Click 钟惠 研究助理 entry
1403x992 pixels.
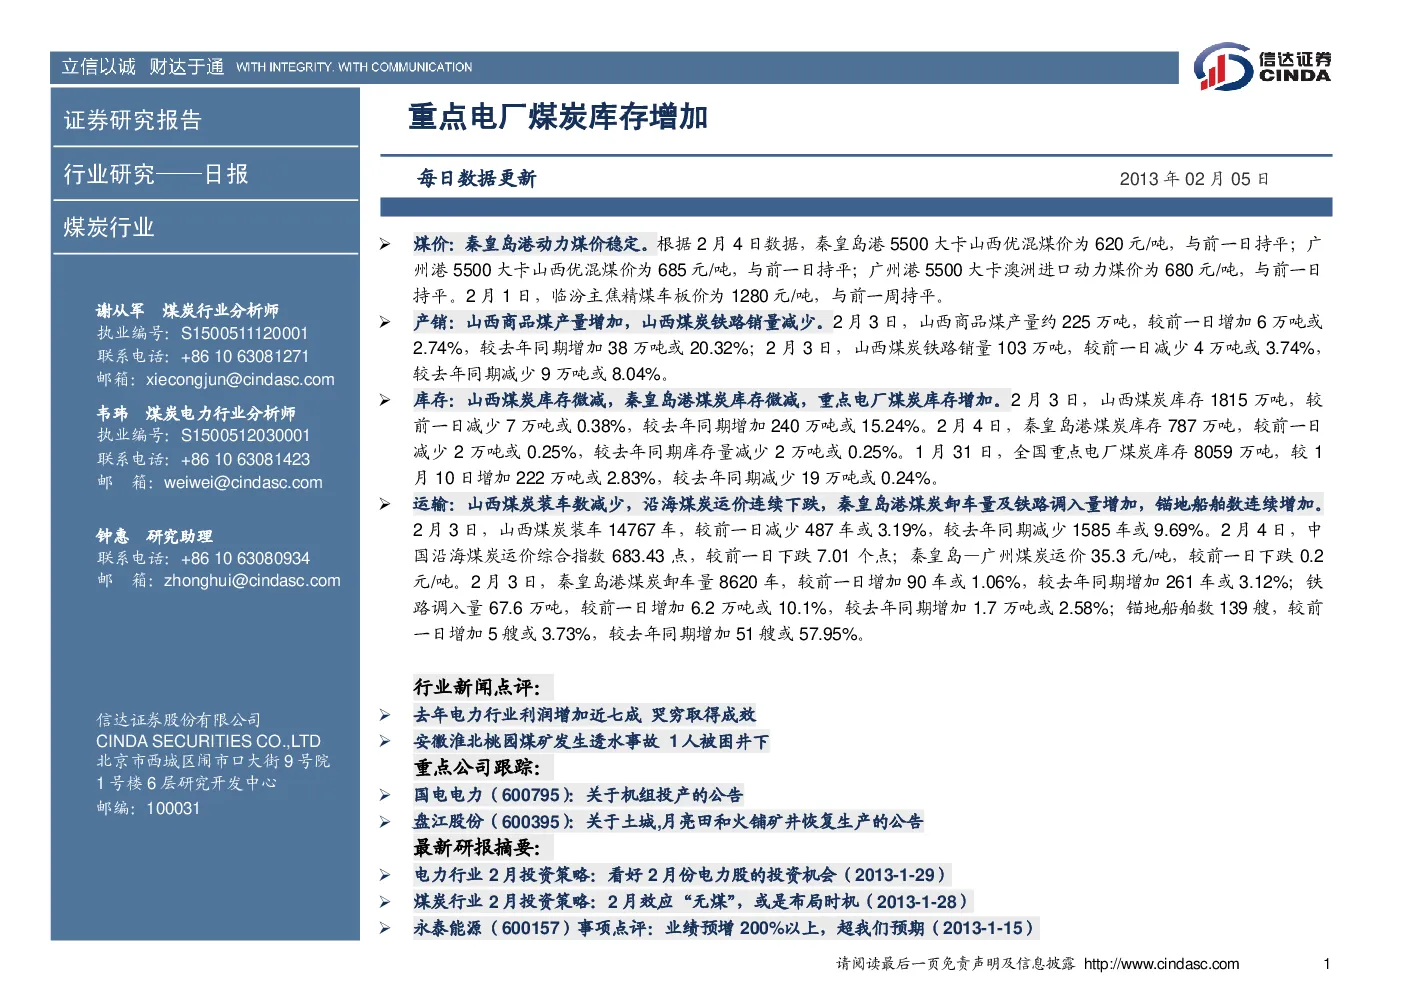click(x=154, y=536)
